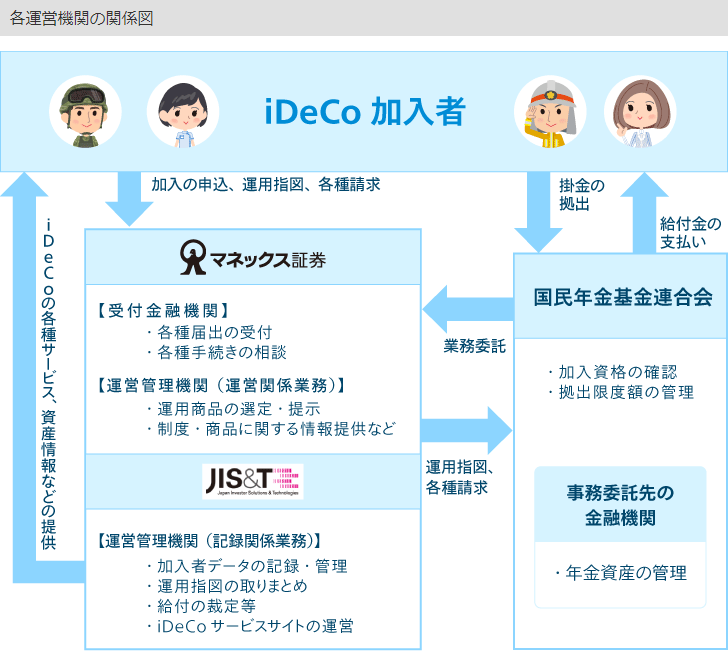Click the 業務委託 label
Image resolution: width=728 pixels, height=651 pixels.
coord(474,346)
